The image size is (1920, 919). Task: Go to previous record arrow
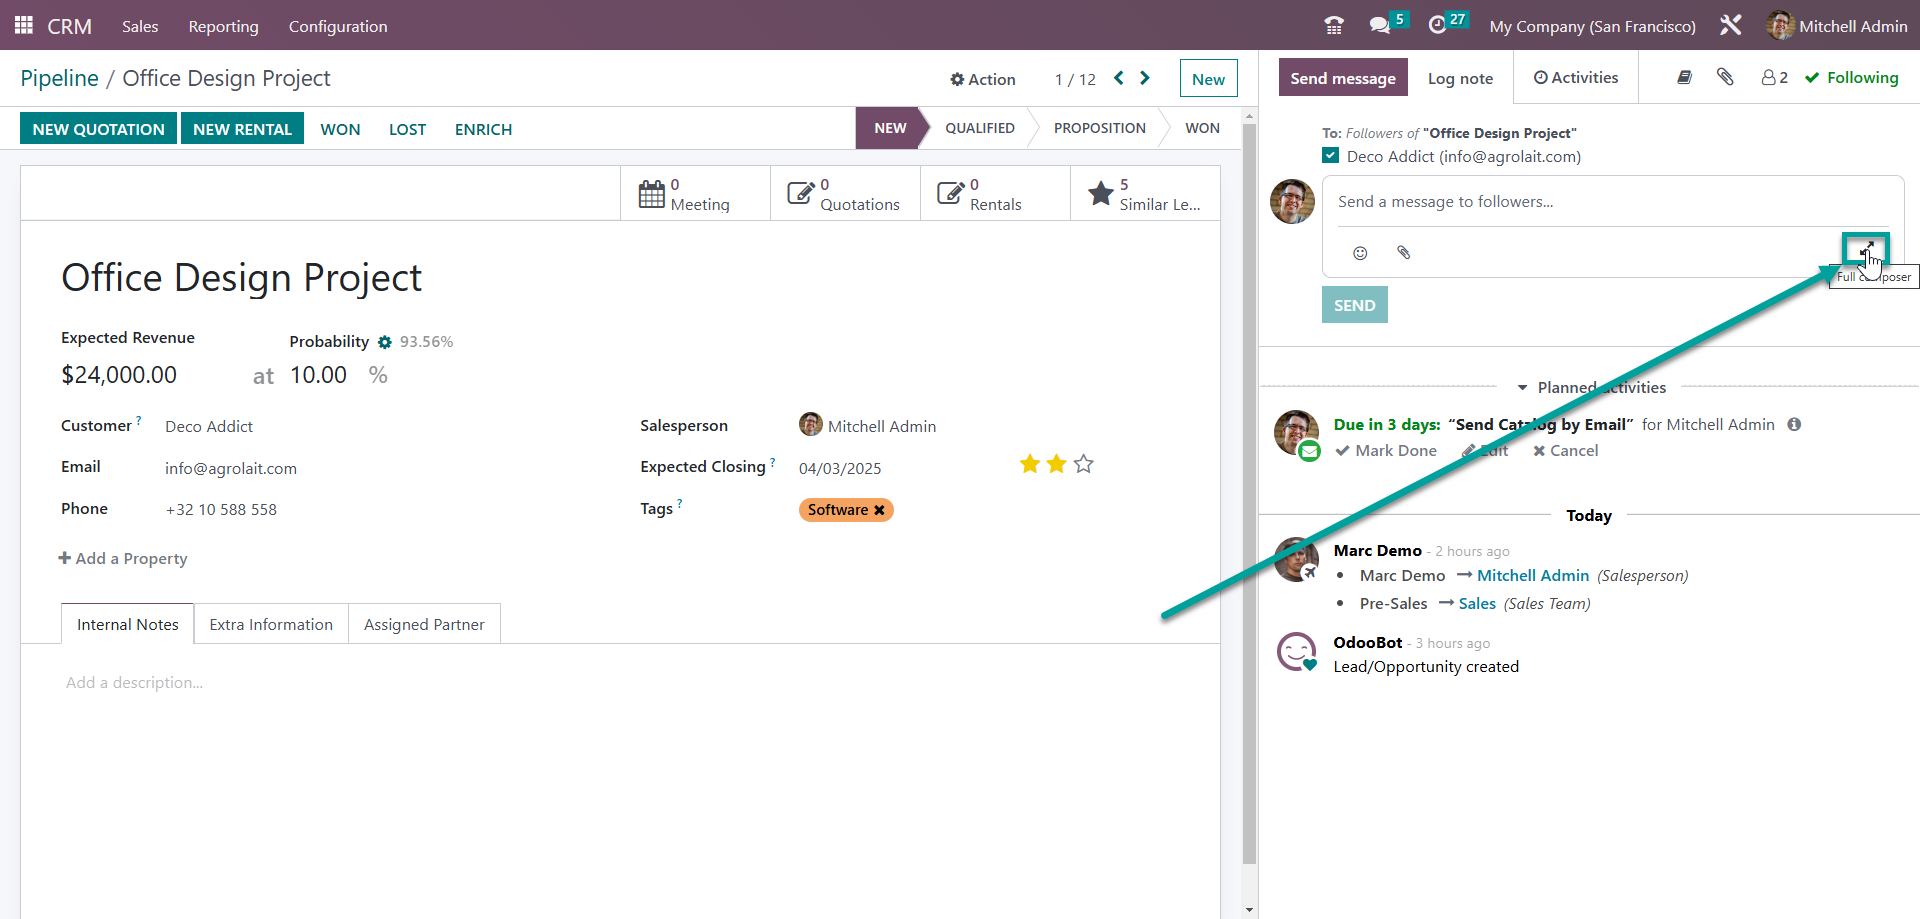(1119, 78)
